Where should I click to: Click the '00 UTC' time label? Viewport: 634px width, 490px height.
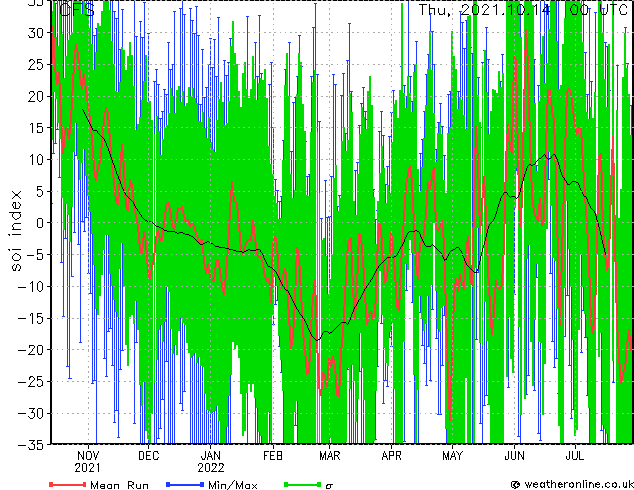(x=598, y=10)
